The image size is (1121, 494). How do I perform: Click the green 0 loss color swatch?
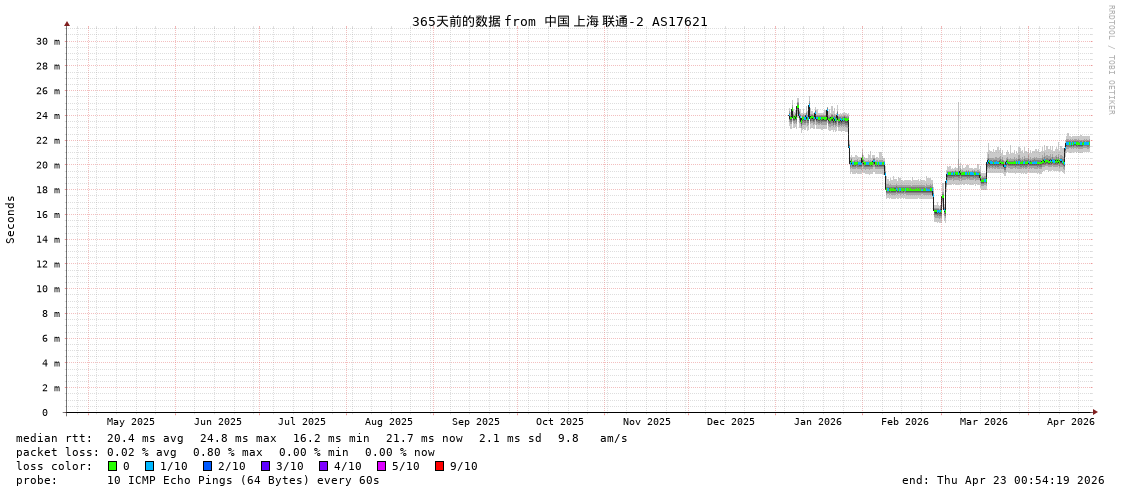113,466
